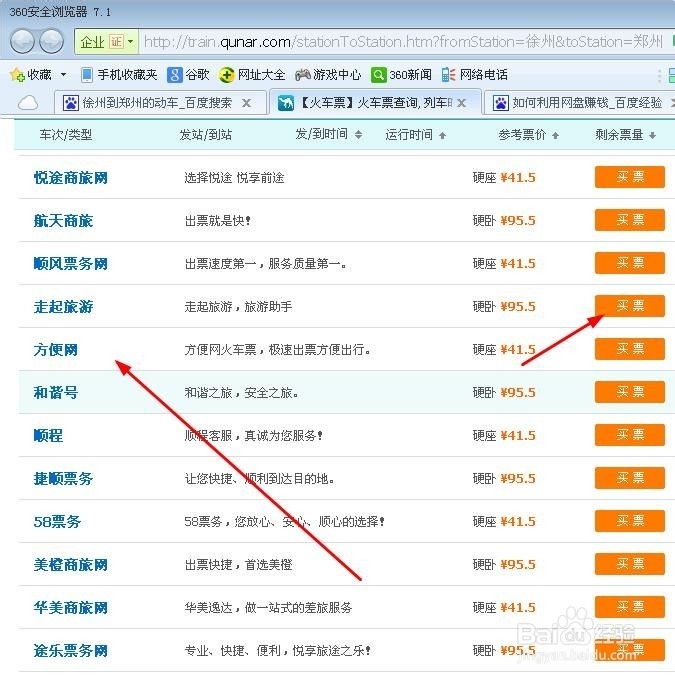Expand the 收藏 dropdown arrow
Viewport: 675px width, 679px height.
[63, 75]
